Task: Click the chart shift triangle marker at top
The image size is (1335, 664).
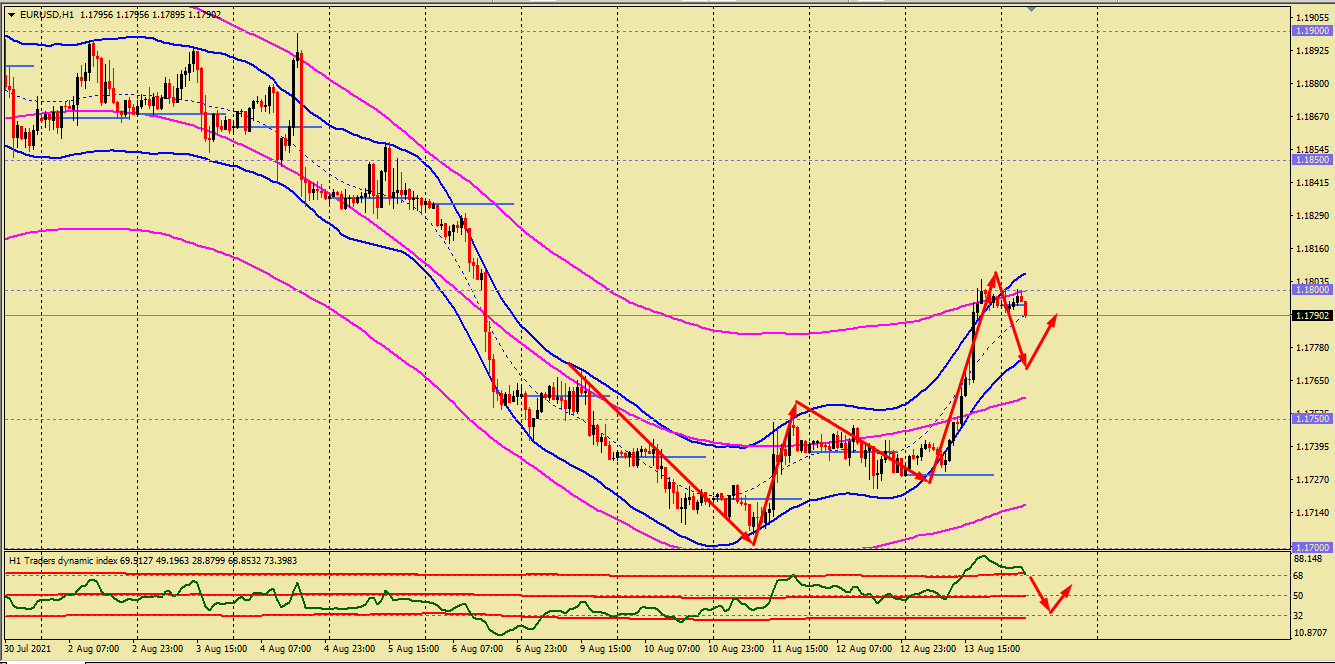Action: pyautogui.click(x=1031, y=9)
